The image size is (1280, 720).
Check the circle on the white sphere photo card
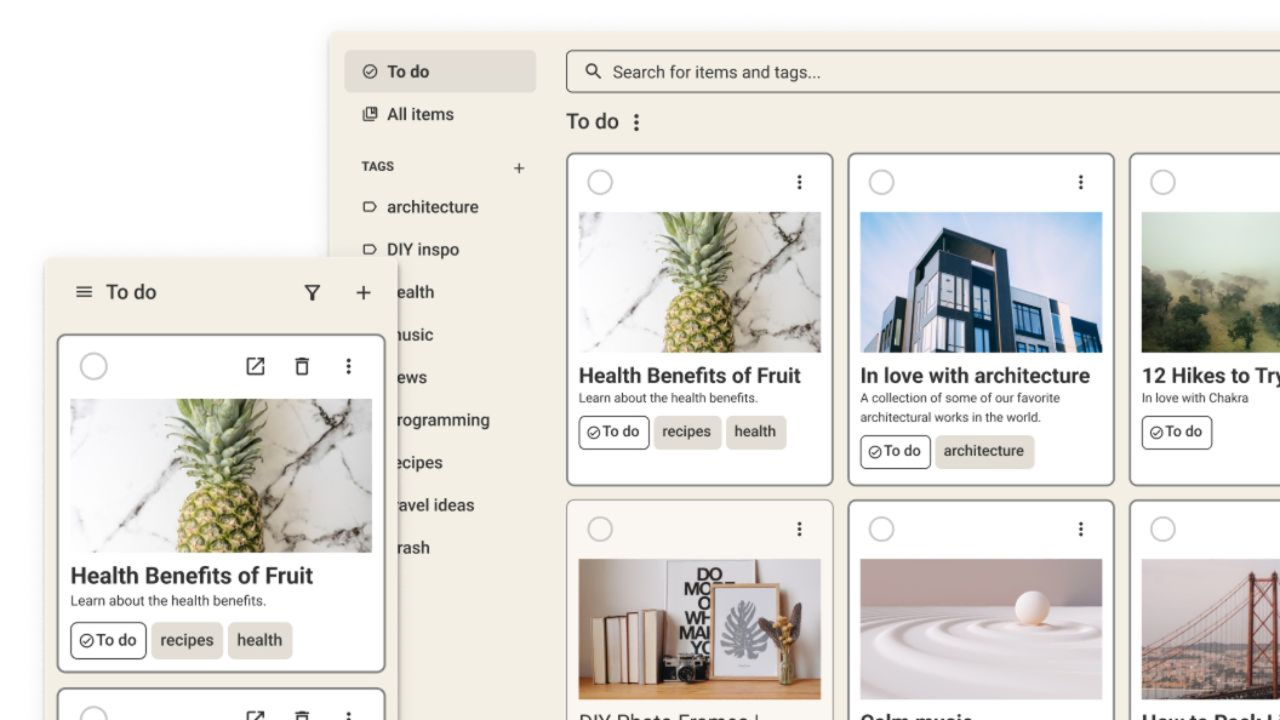881,529
